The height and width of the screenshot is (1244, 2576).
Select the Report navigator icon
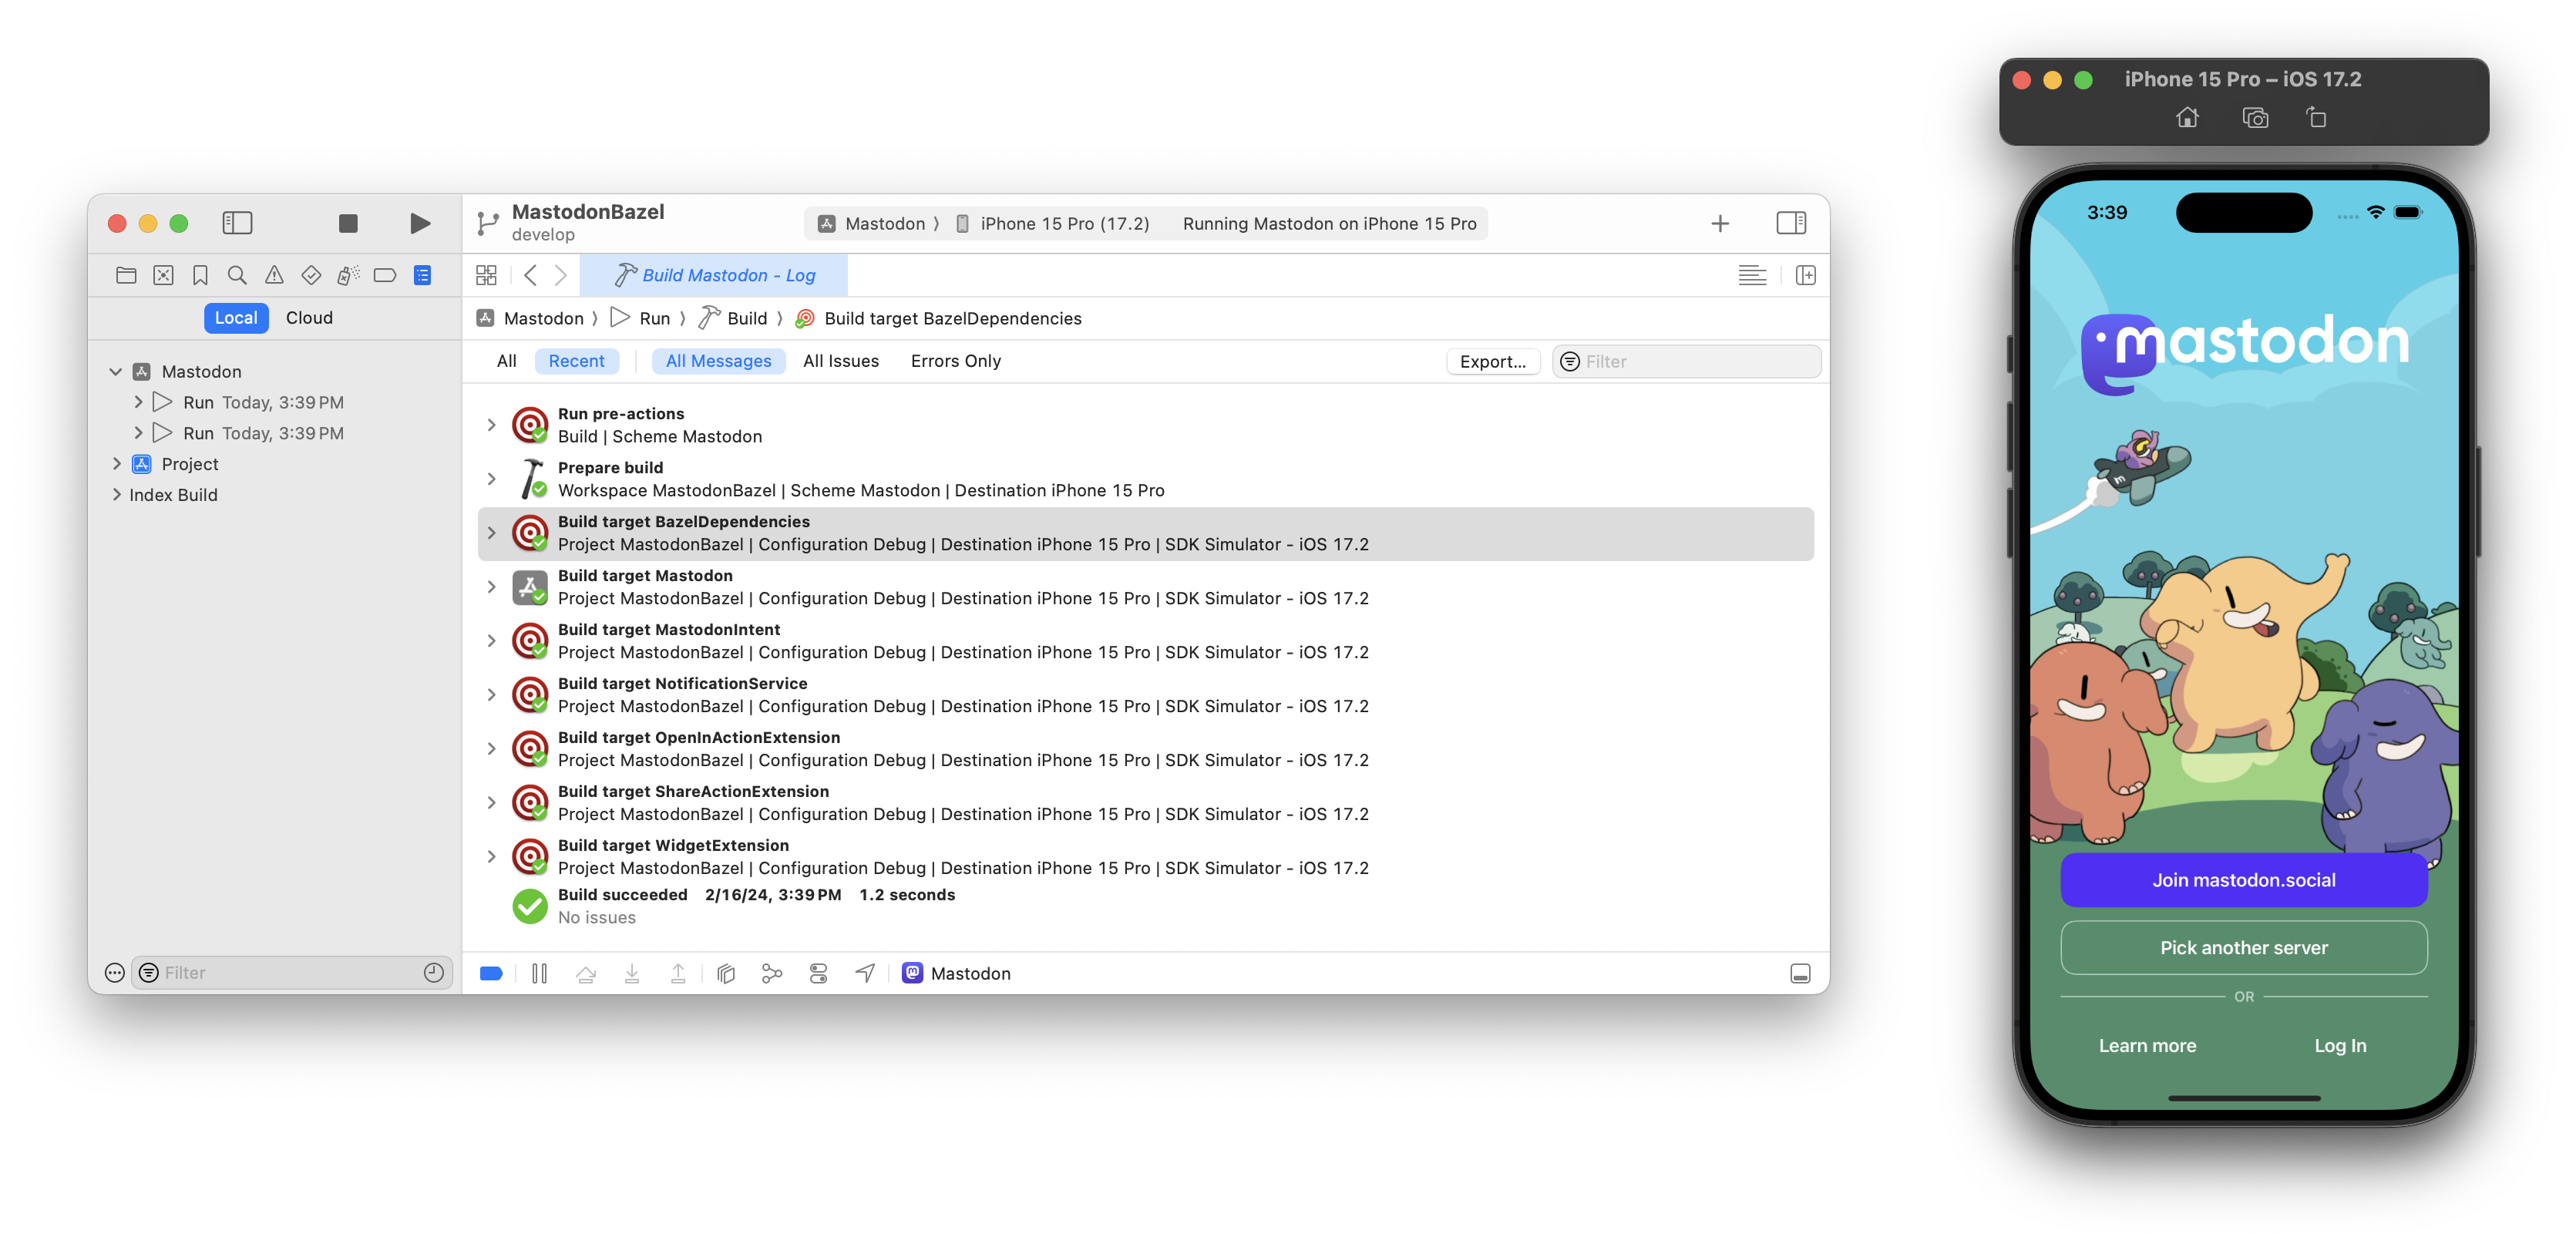coord(422,275)
